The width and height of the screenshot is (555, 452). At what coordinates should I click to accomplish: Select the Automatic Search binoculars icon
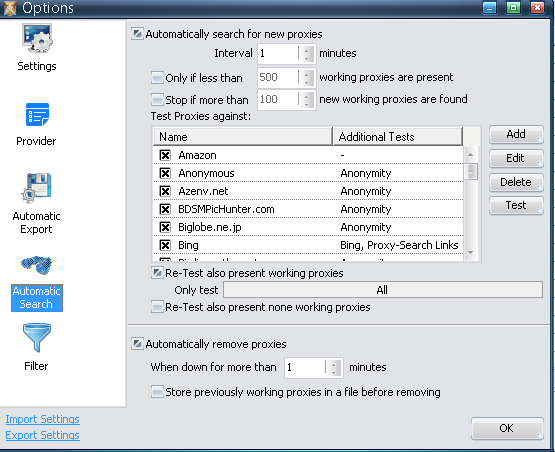[36, 265]
